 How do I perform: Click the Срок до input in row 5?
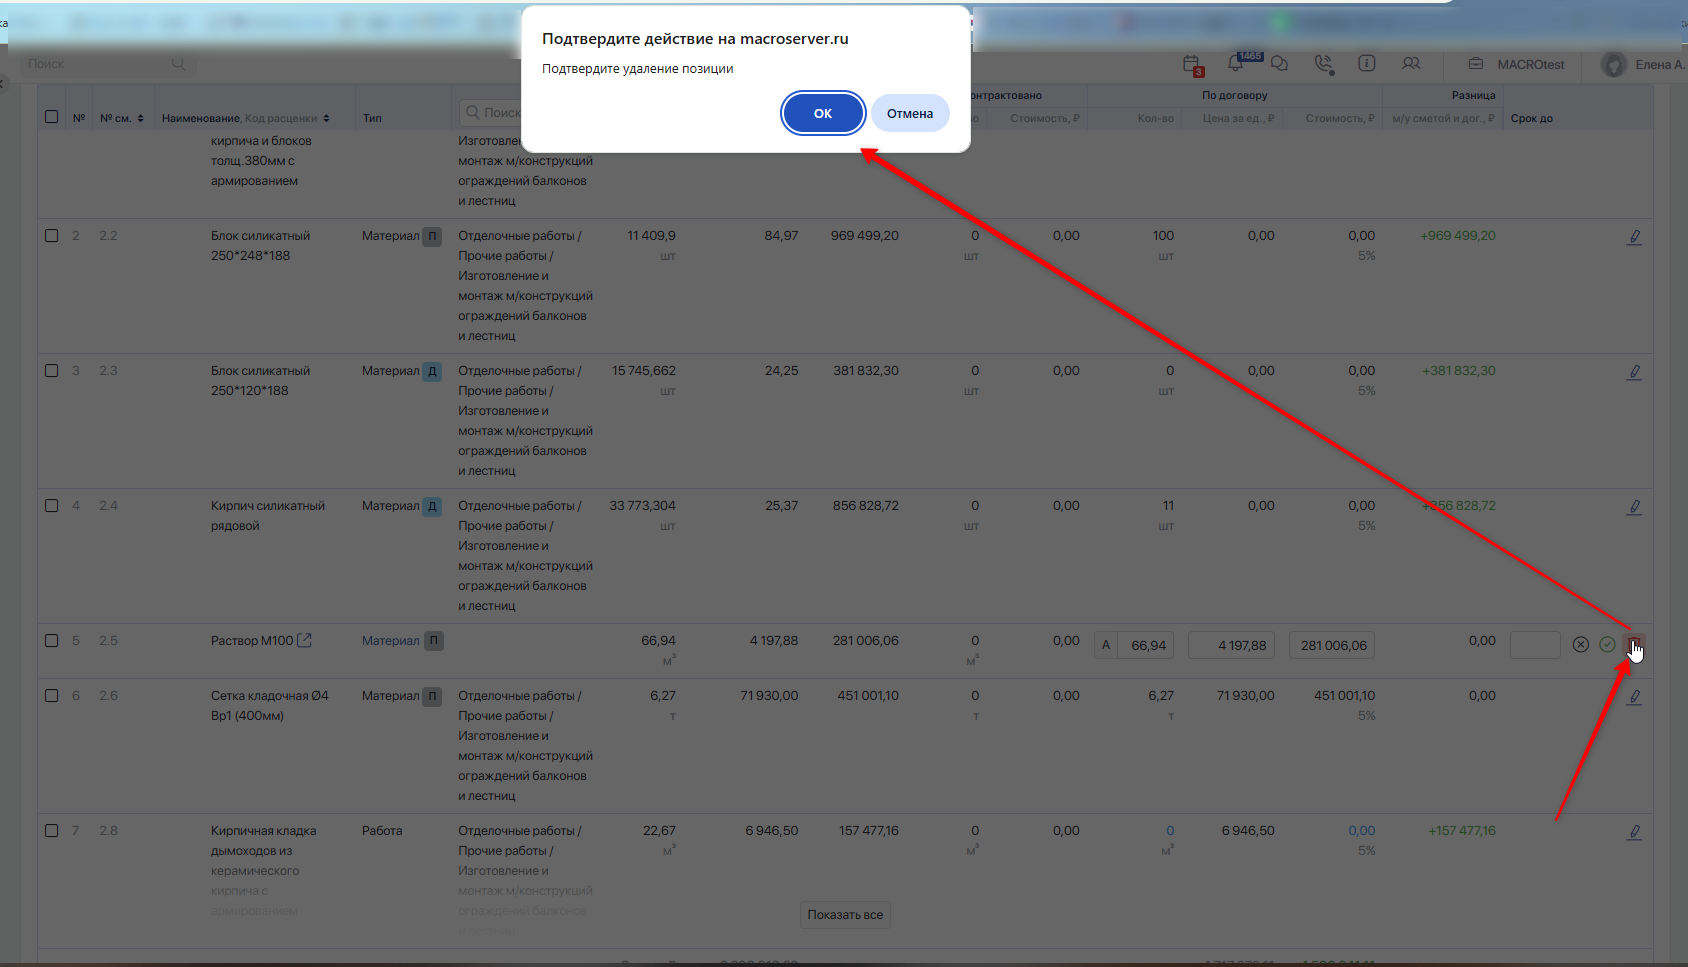coord(1534,645)
